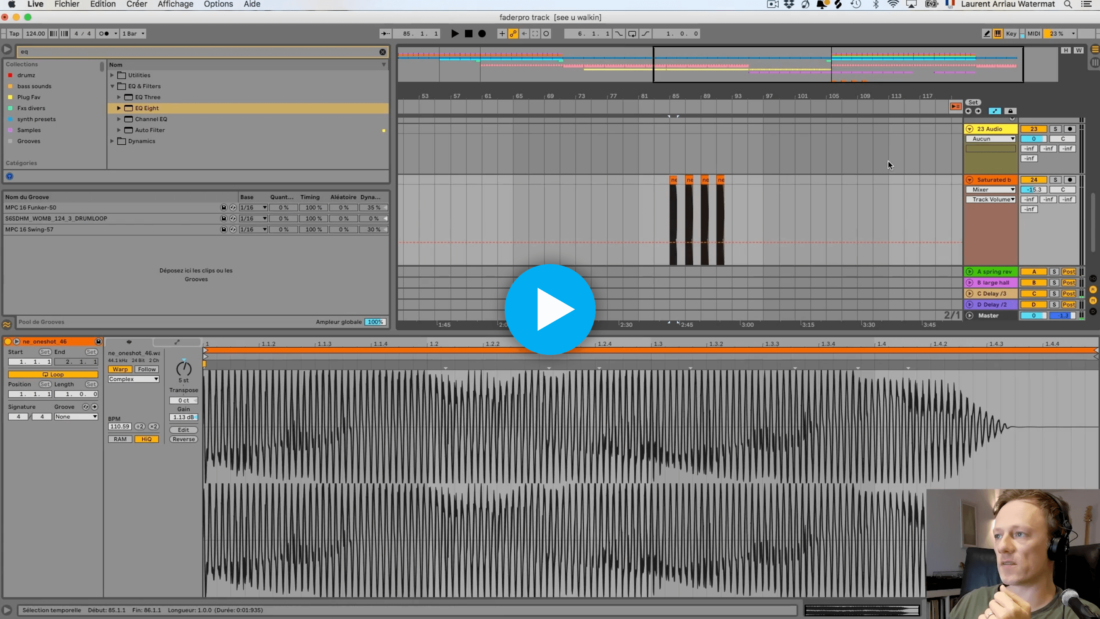Click the Reverse sample button

(x=183, y=439)
